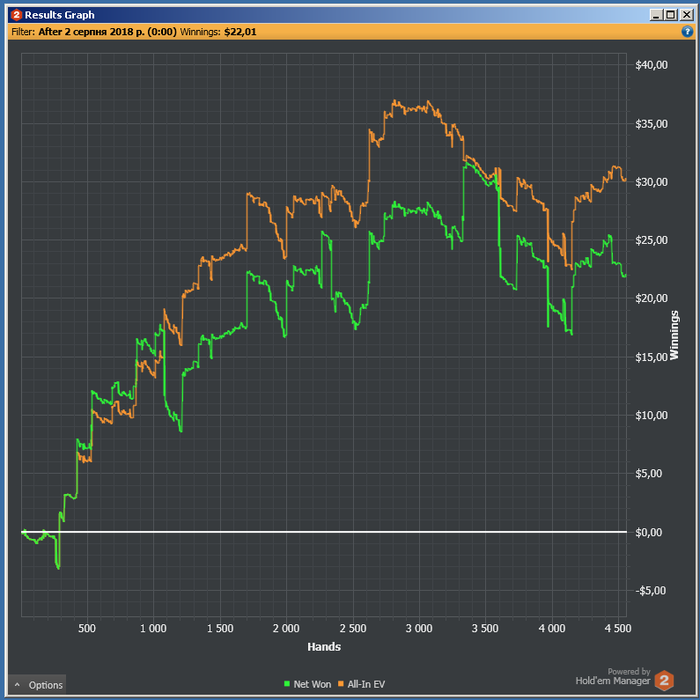Screen dimensions: 700x700
Task: Click the "$15,00" axis label
Action: tap(651, 357)
